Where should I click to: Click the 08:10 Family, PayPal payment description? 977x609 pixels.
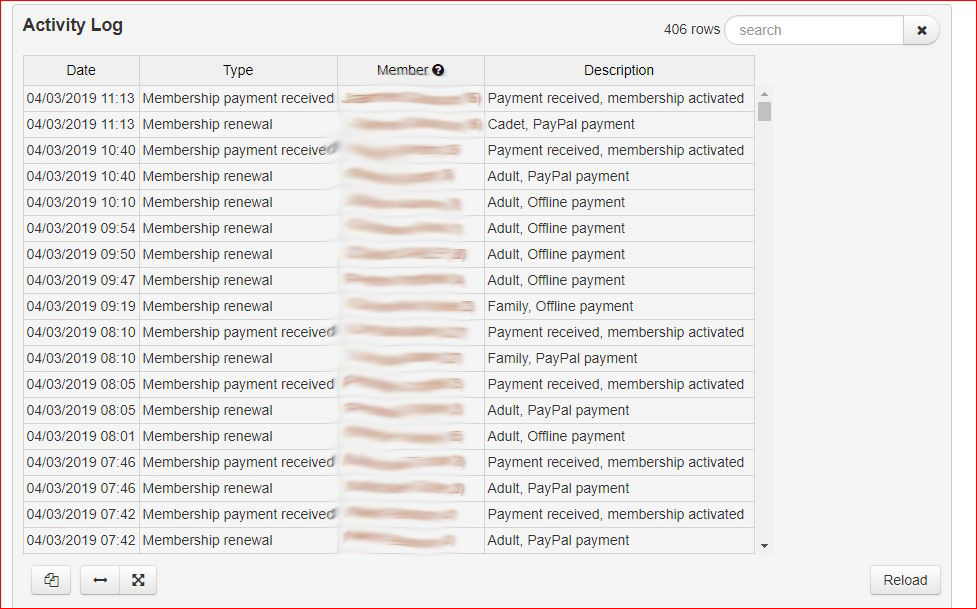[x=562, y=358]
